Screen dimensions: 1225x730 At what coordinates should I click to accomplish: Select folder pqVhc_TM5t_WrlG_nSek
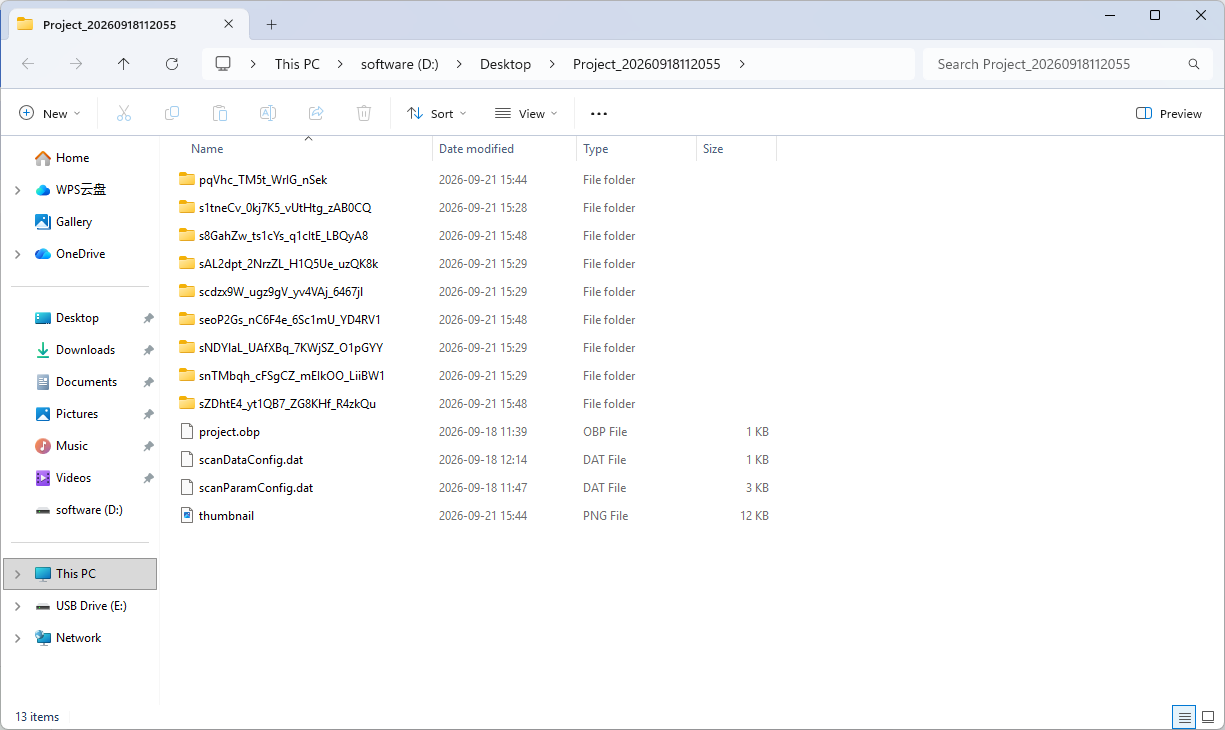263,180
